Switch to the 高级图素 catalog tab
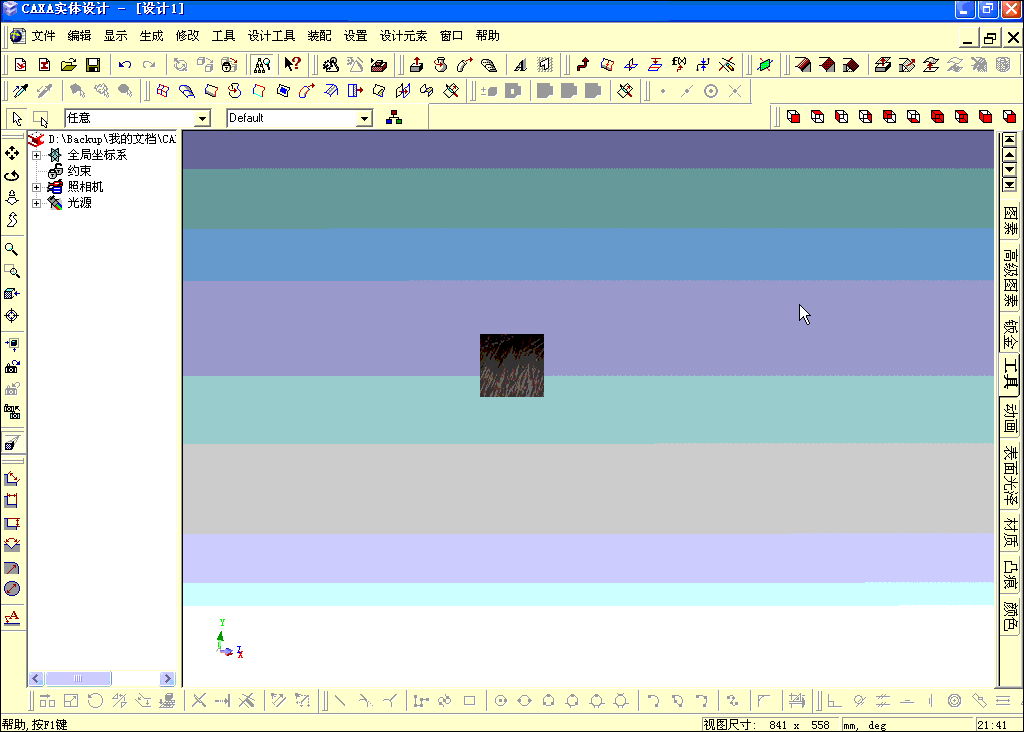 1010,277
